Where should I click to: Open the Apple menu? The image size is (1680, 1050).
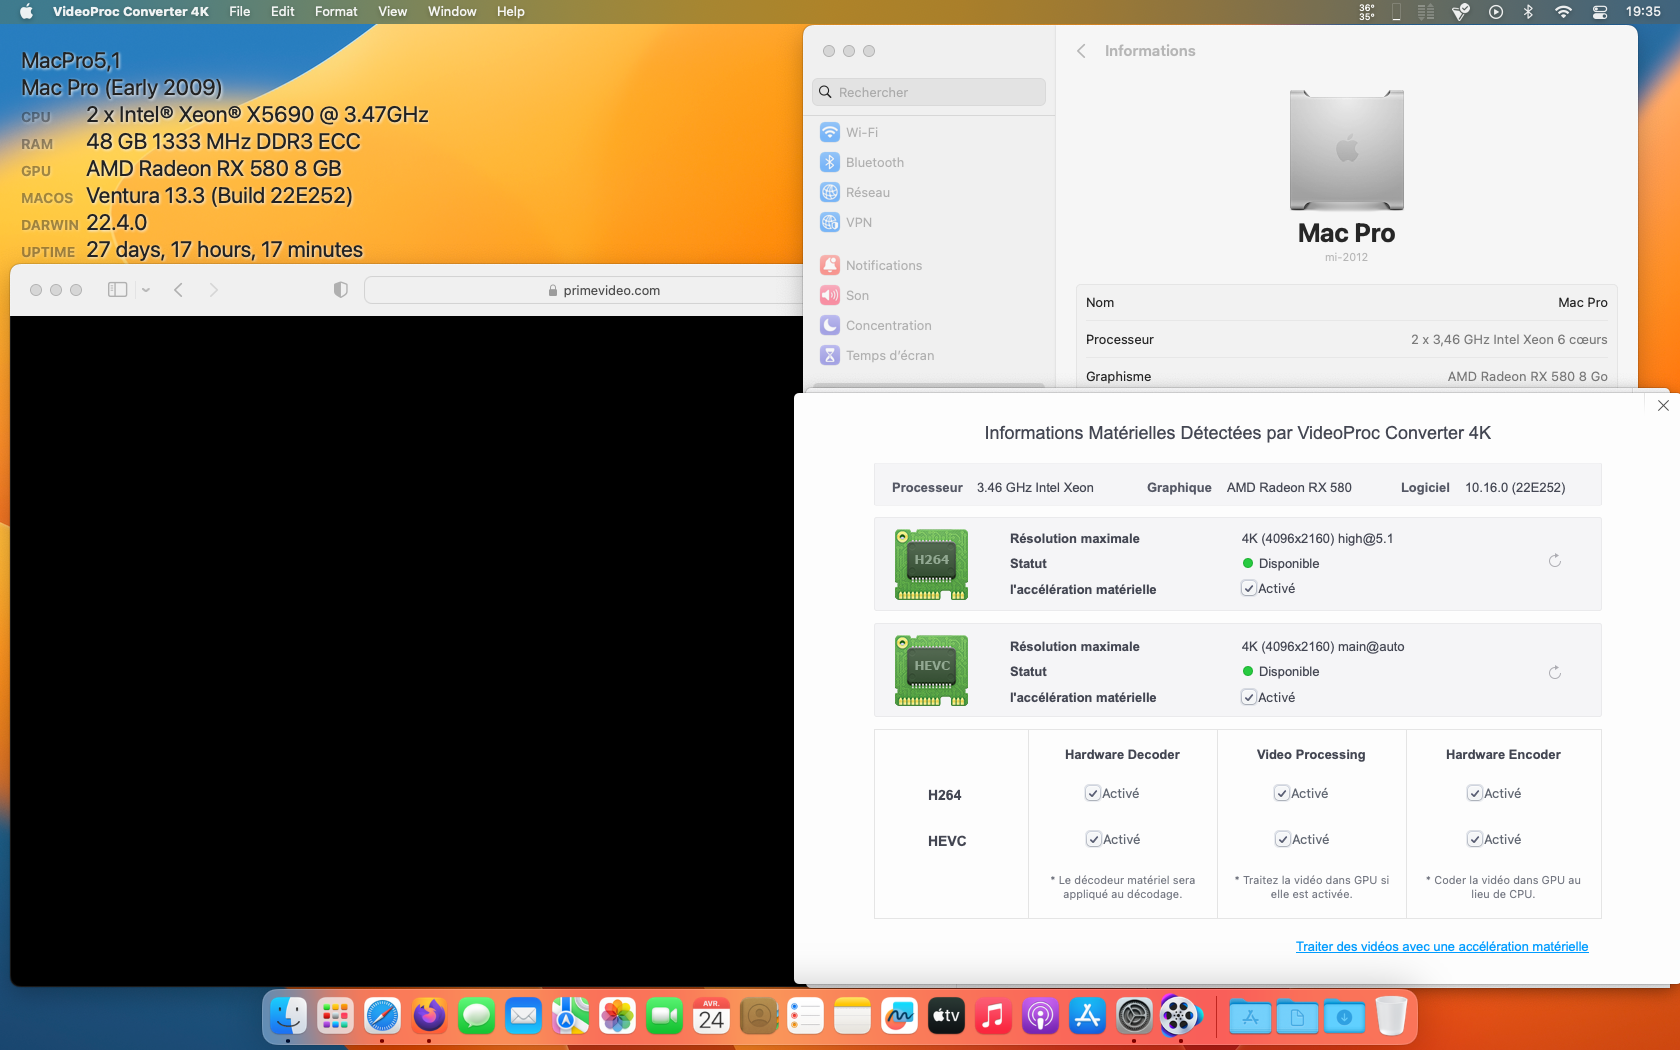click(x=26, y=12)
